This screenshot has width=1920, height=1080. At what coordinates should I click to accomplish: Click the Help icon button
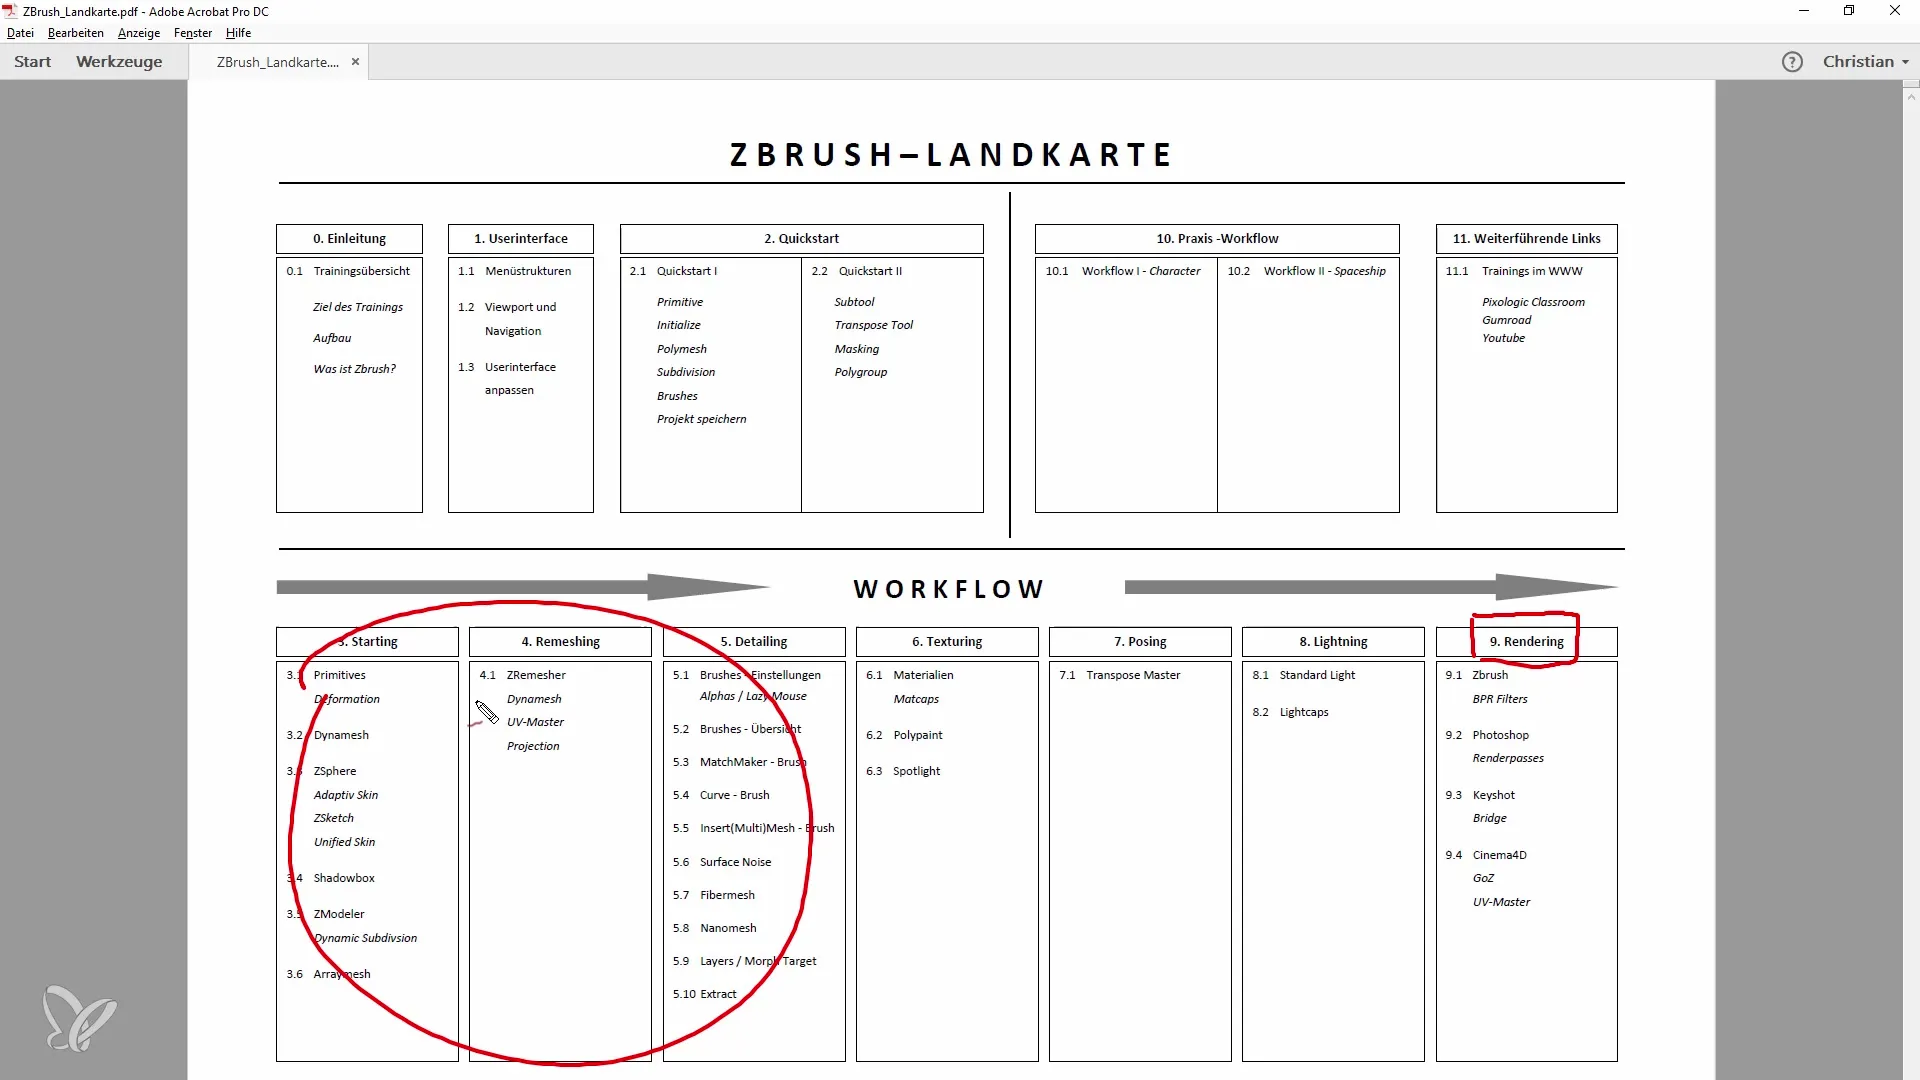(x=1791, y=61)
